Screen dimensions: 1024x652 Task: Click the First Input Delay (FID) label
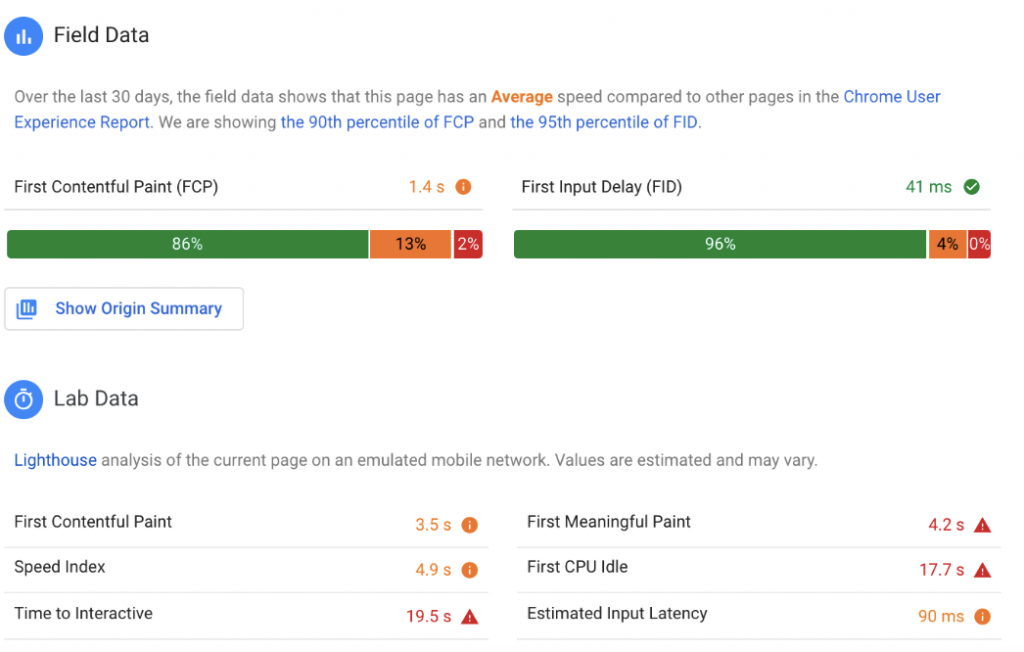pos(601,187)
